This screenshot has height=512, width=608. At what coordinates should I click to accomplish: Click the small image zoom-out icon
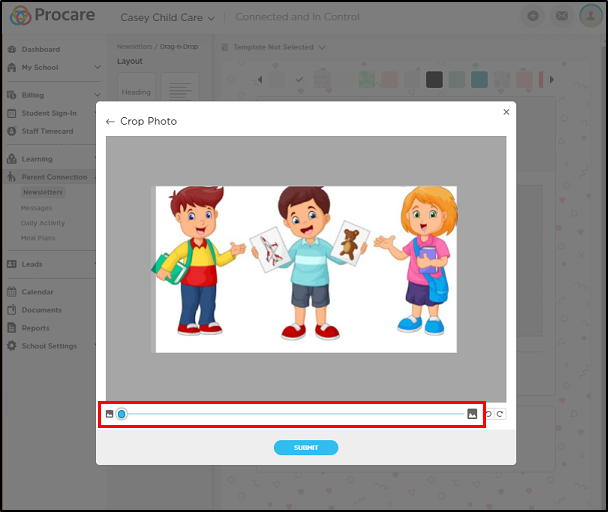[110, 414]
